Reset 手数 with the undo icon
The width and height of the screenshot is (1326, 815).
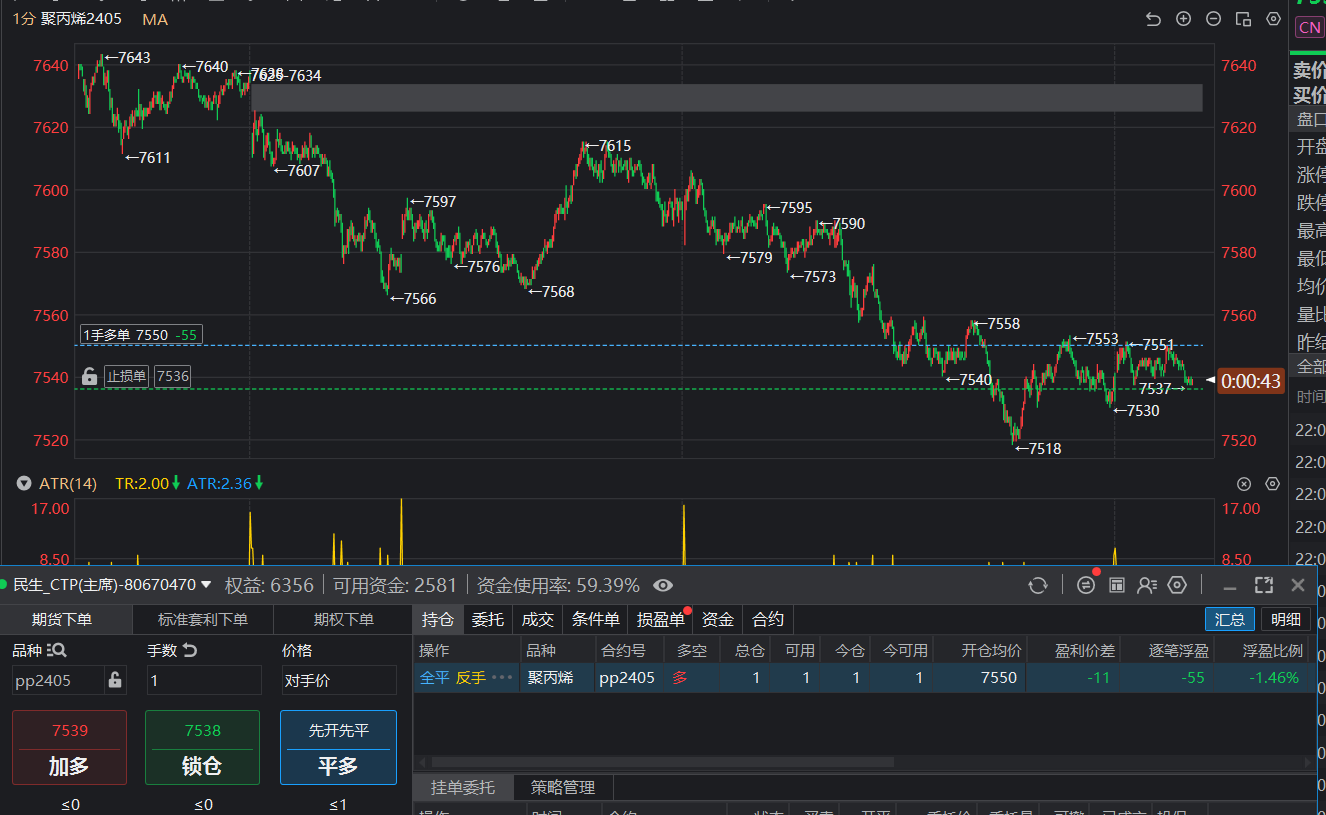click(189, 650)
